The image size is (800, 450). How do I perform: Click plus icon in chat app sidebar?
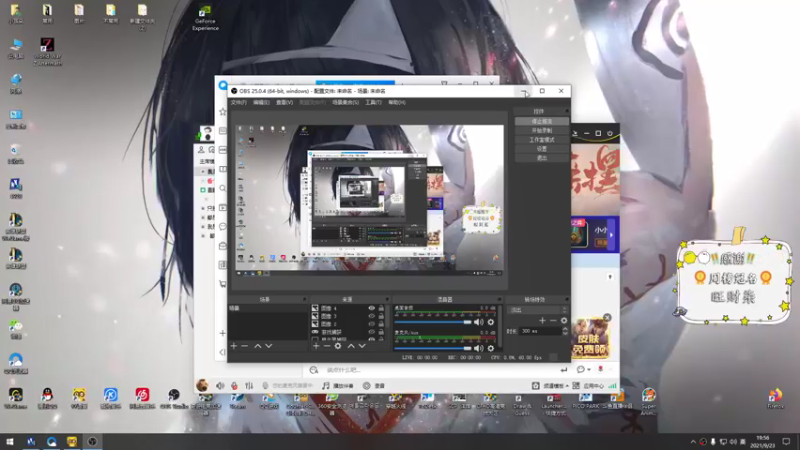(223, 333)
